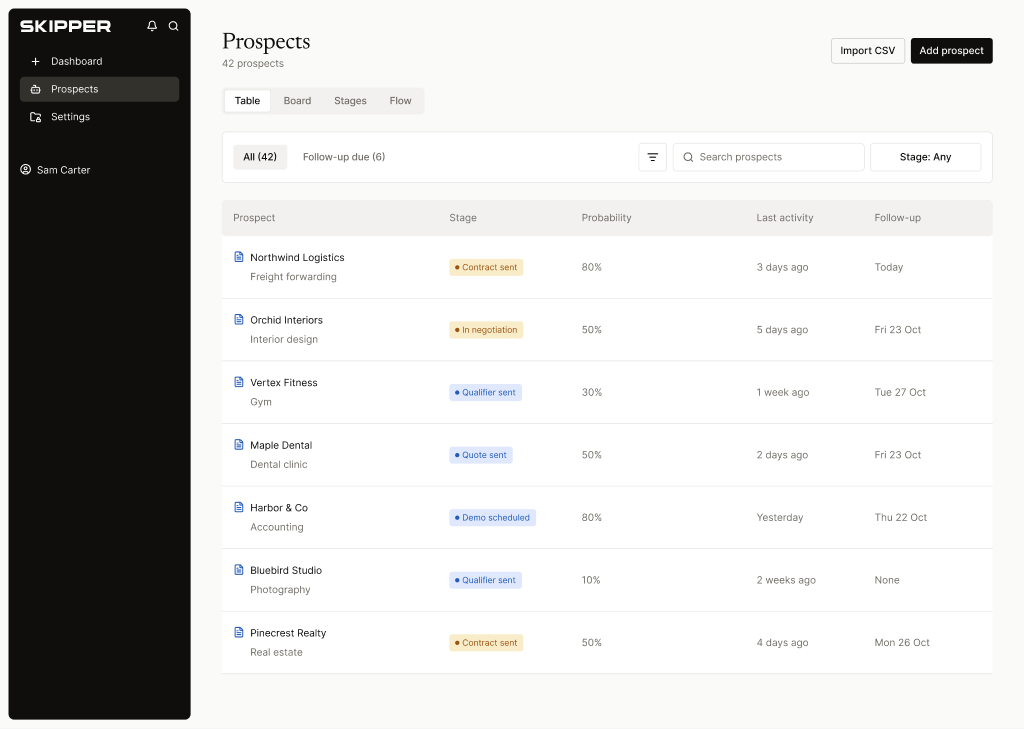Viewport: 1024px width, 729px height.
Task: Click the Mon 26 Oct follow-up date
Action: (902, 643)
